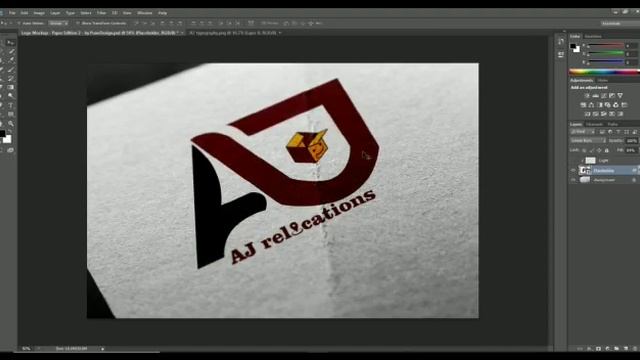Image resolution: width=640 pixels, height=360 pixels.
Task: Add a Channel Mixer adjustment
Action: (616, 105)
